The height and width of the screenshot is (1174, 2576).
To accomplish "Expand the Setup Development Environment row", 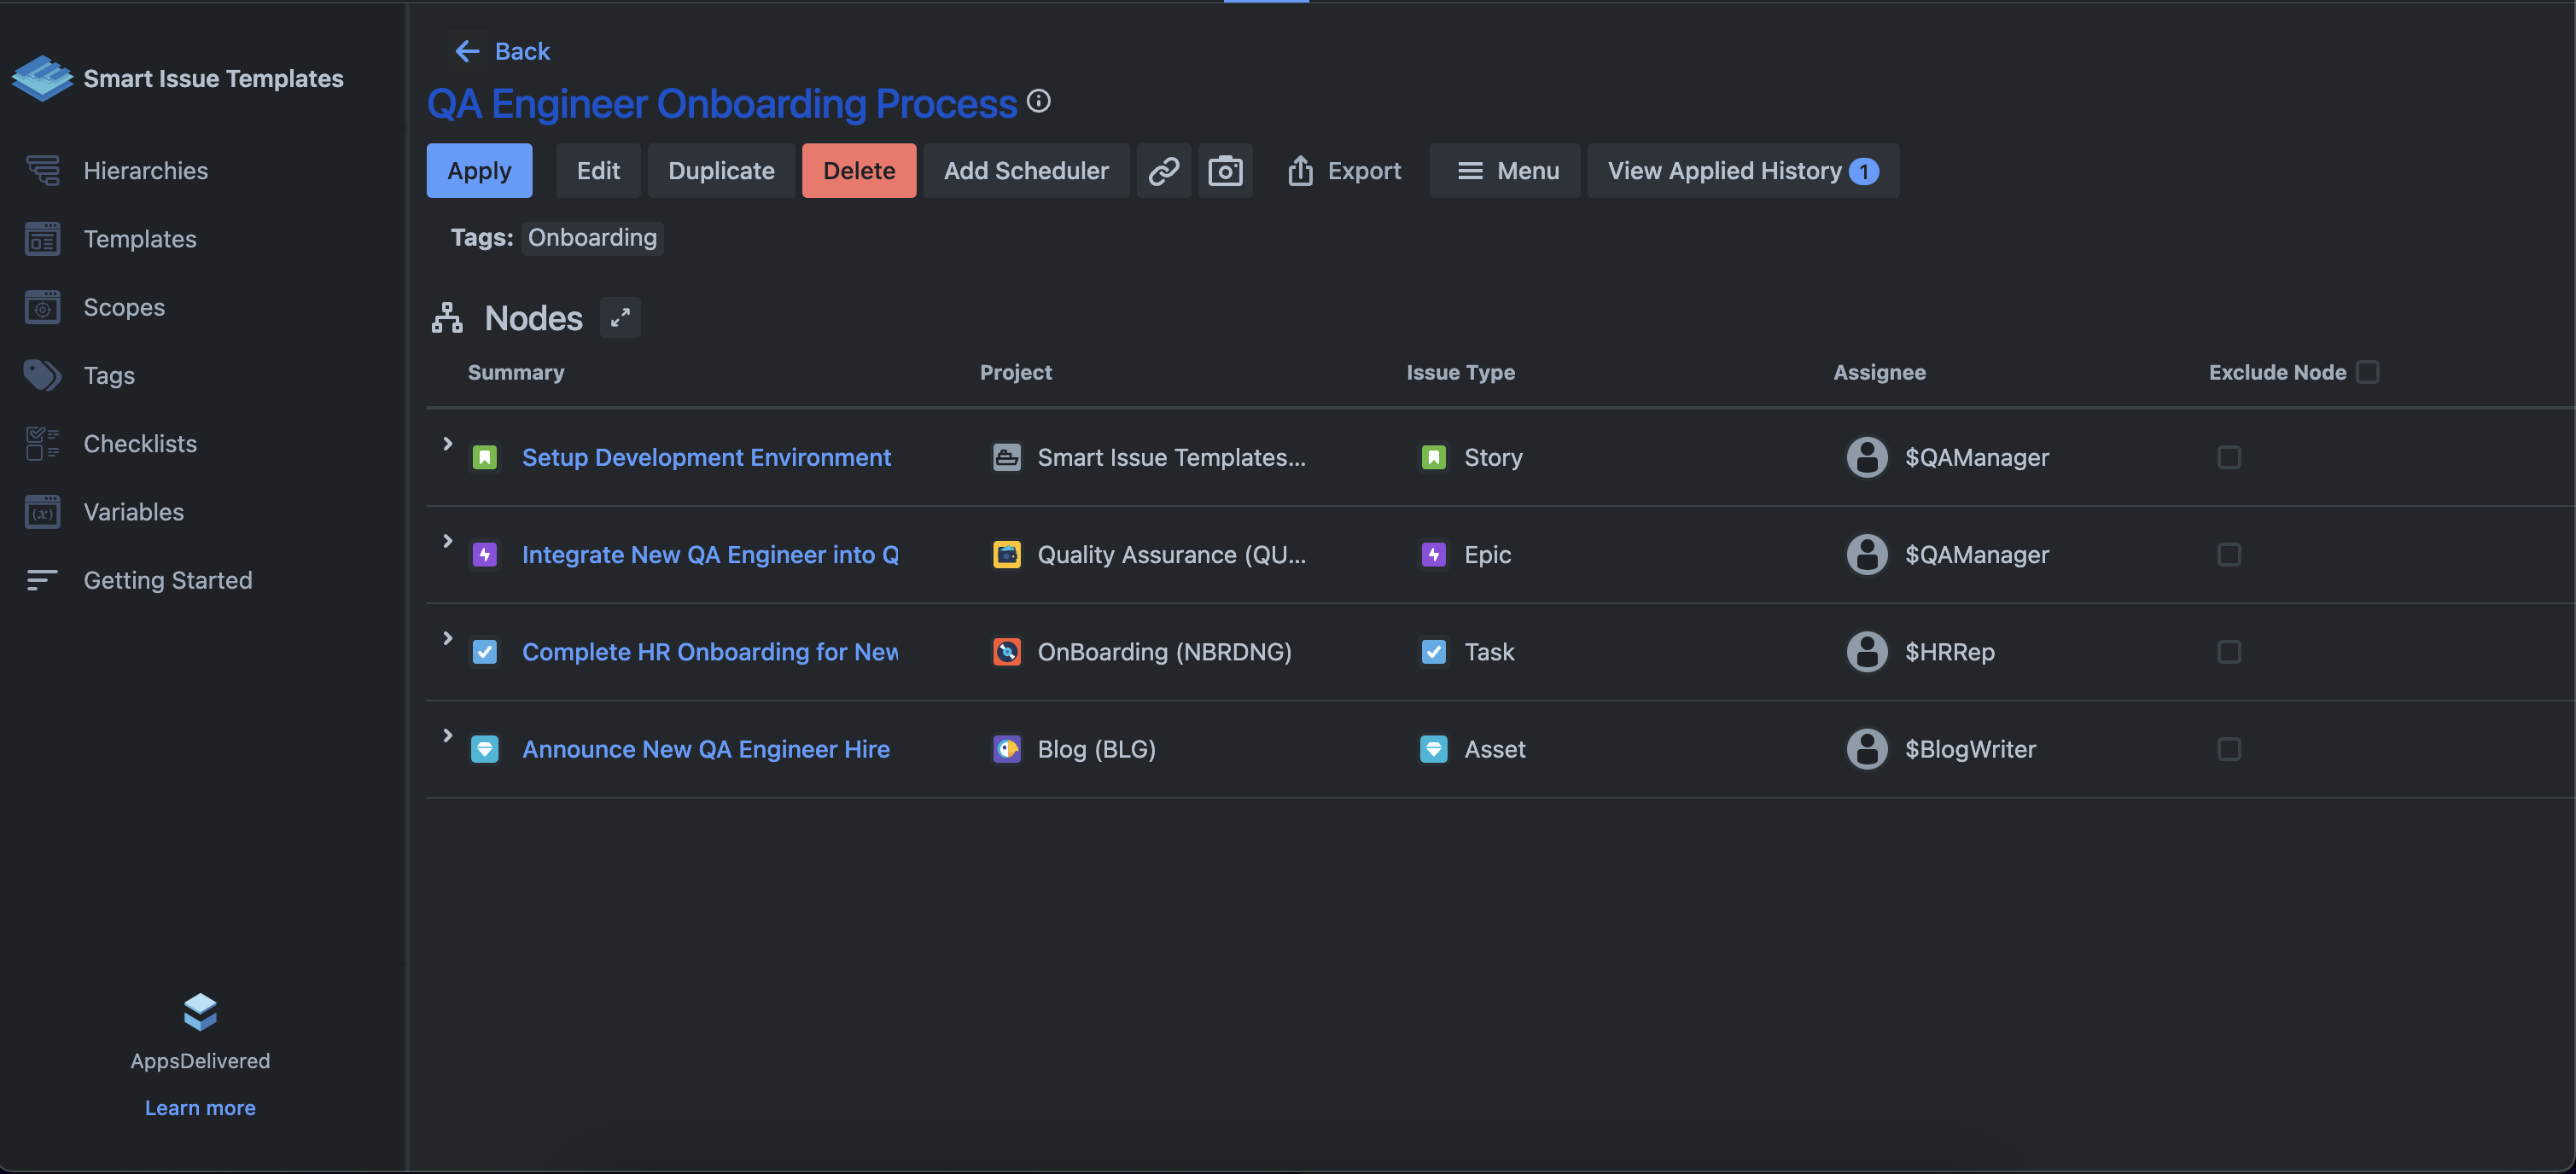I will (448, 443).
